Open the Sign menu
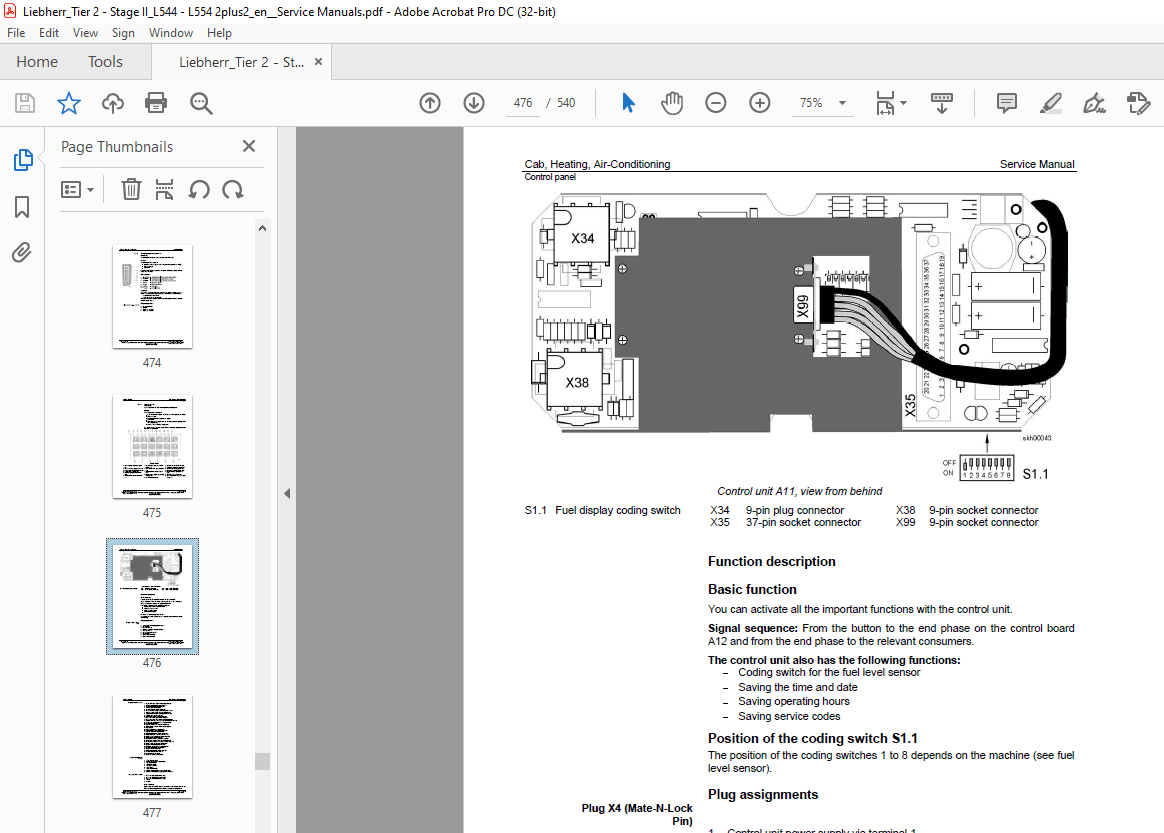This screenshot has width=1164, height=833. click(x=123, y=33)
